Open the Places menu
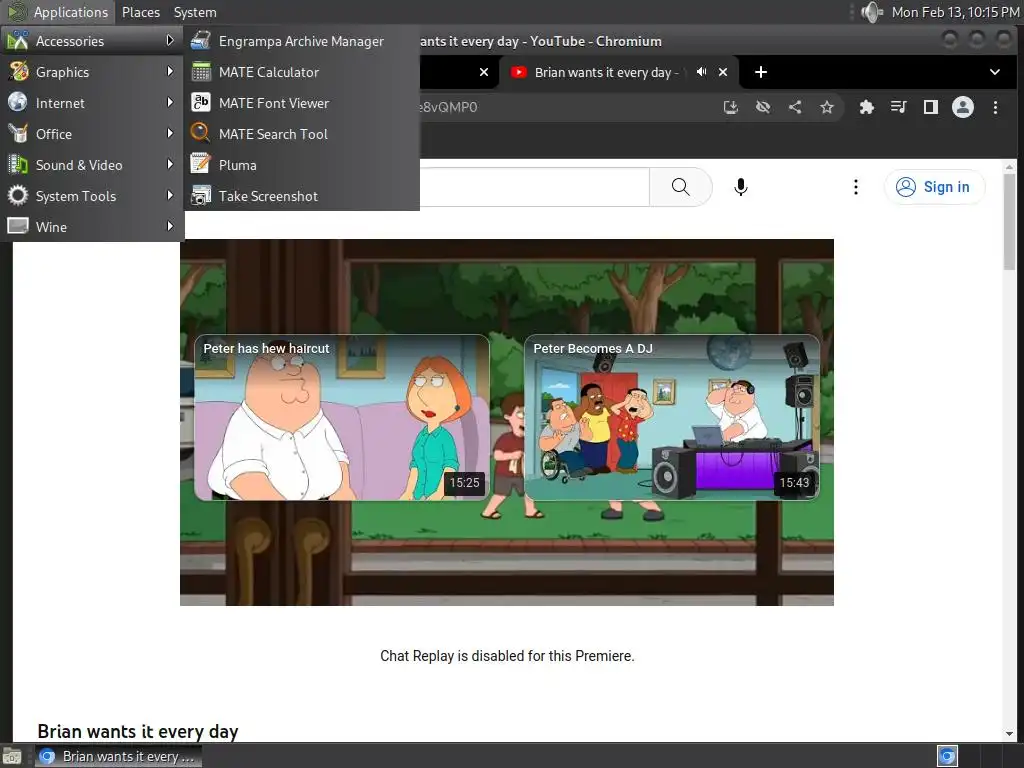 141,12
